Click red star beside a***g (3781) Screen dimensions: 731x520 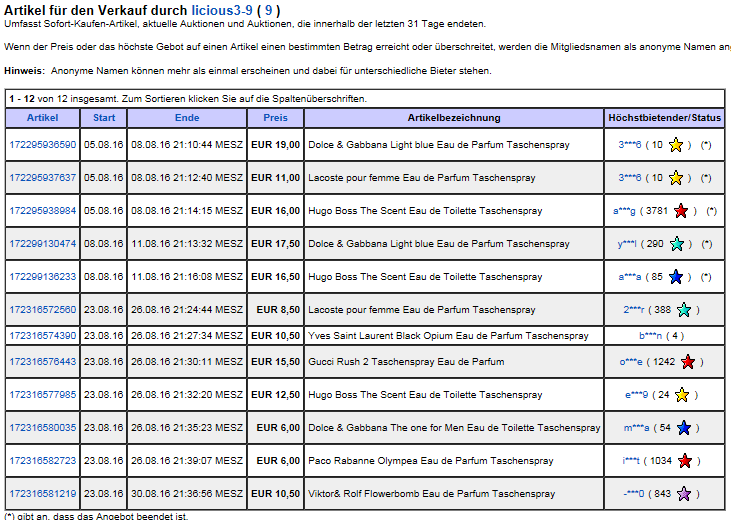tap(681, 211)
